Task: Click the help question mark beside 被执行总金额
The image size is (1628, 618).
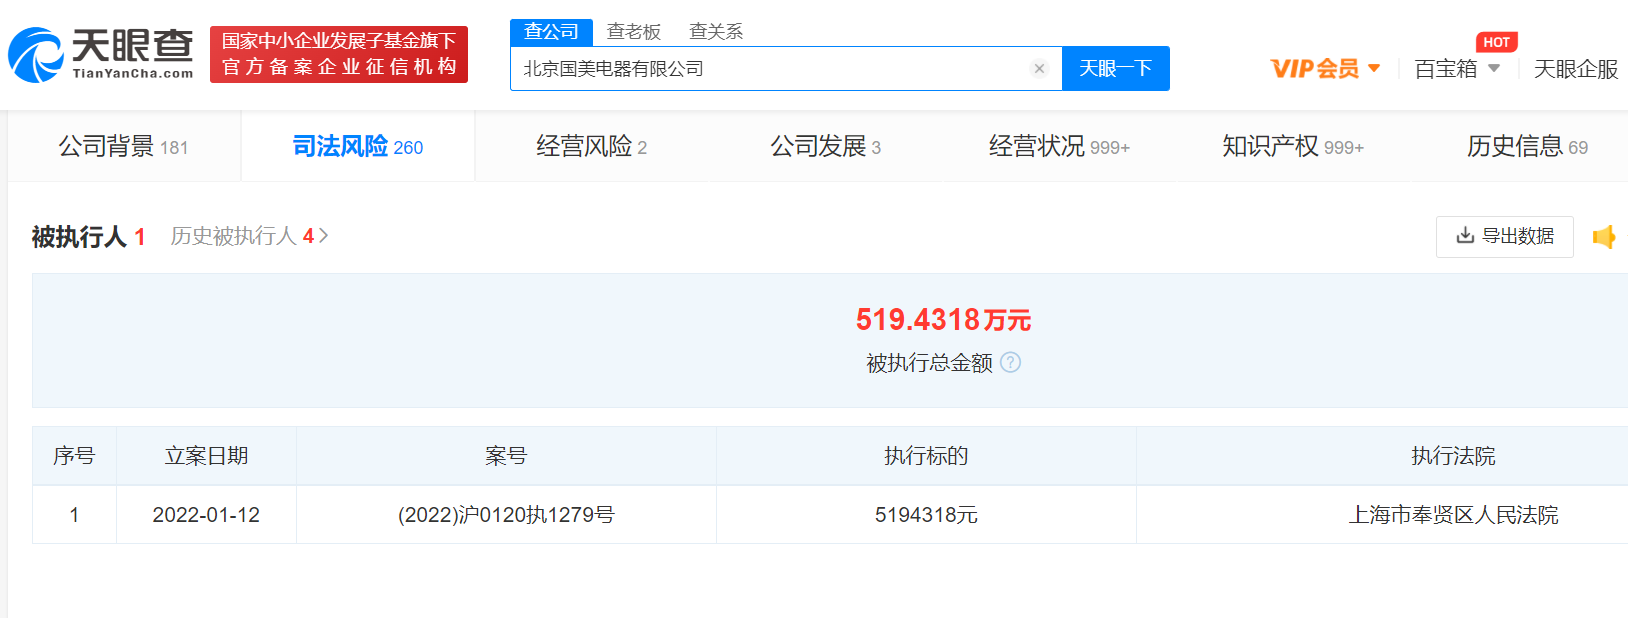Action: pyautogui.click(x=1011, y=362)
